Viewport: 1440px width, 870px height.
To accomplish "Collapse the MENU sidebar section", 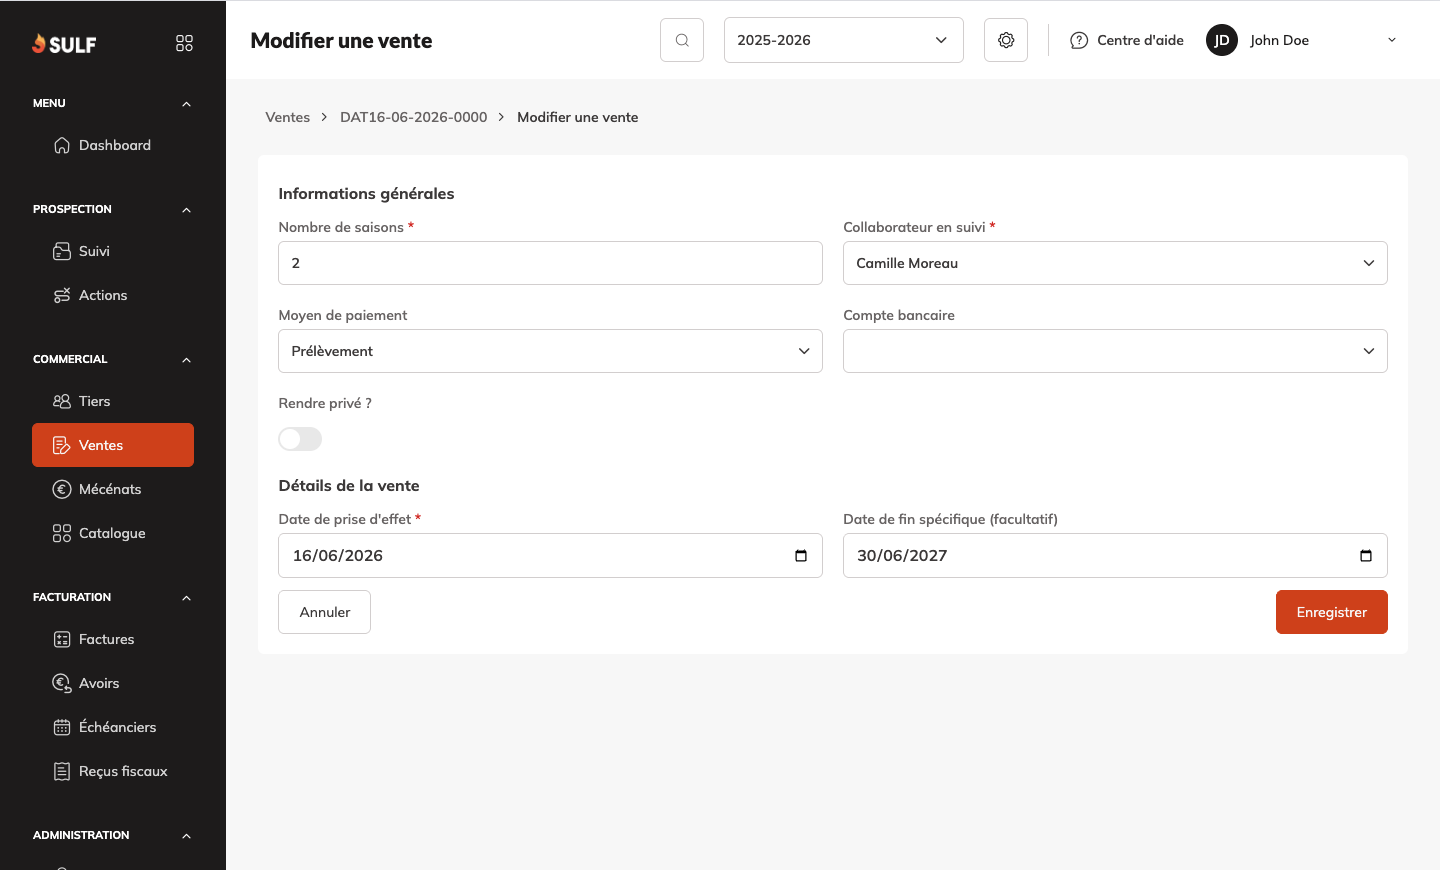I will [x=186, y=104].
